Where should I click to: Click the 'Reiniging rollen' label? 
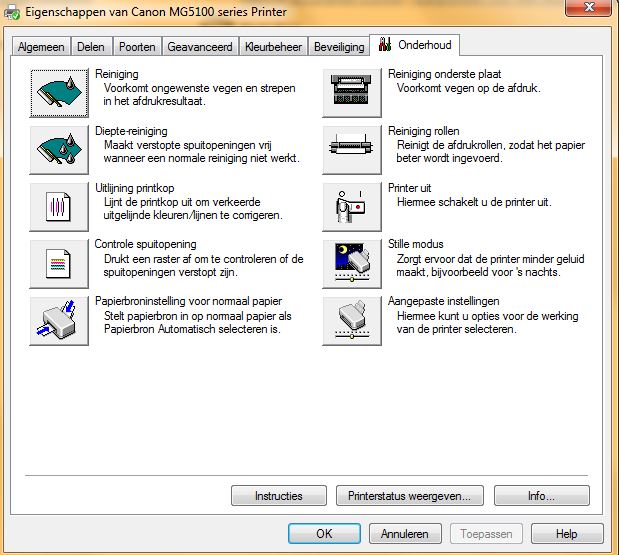pyautogui.click(x=424, y=131)
